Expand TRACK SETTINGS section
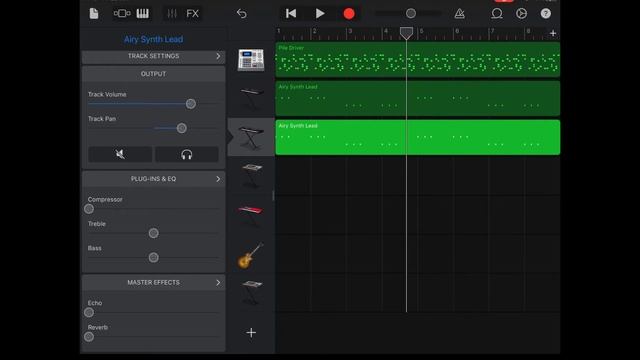Image resolution: width=640 pixels, height=360 pixels. [x=153, y=56]
